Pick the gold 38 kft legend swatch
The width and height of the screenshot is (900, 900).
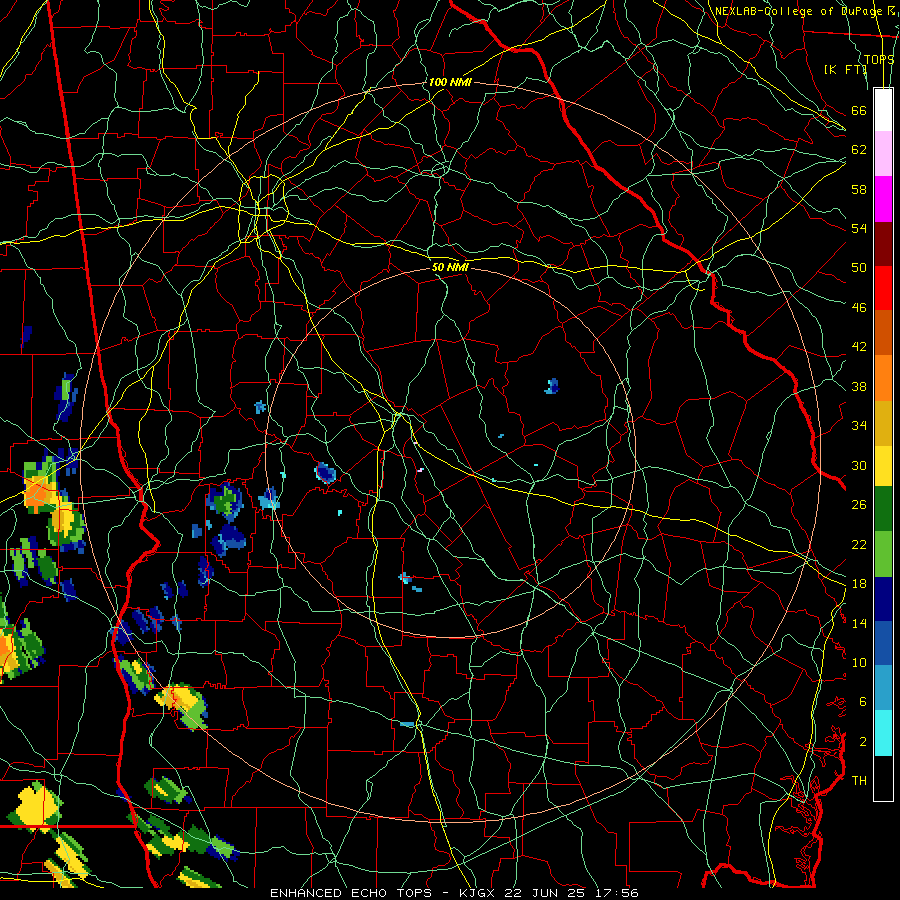click(883, 423)
